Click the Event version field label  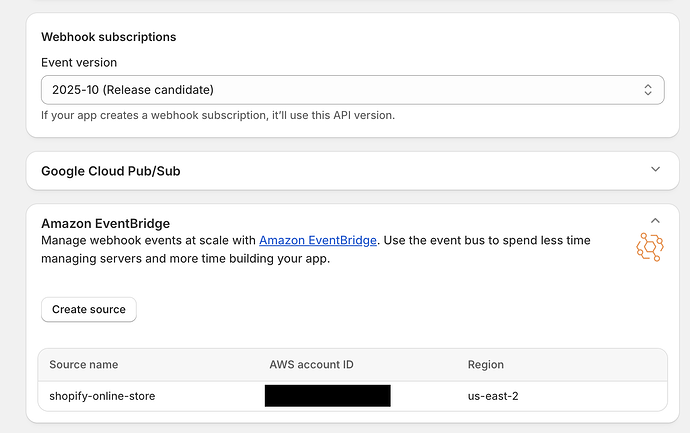(x=79, y=62)
